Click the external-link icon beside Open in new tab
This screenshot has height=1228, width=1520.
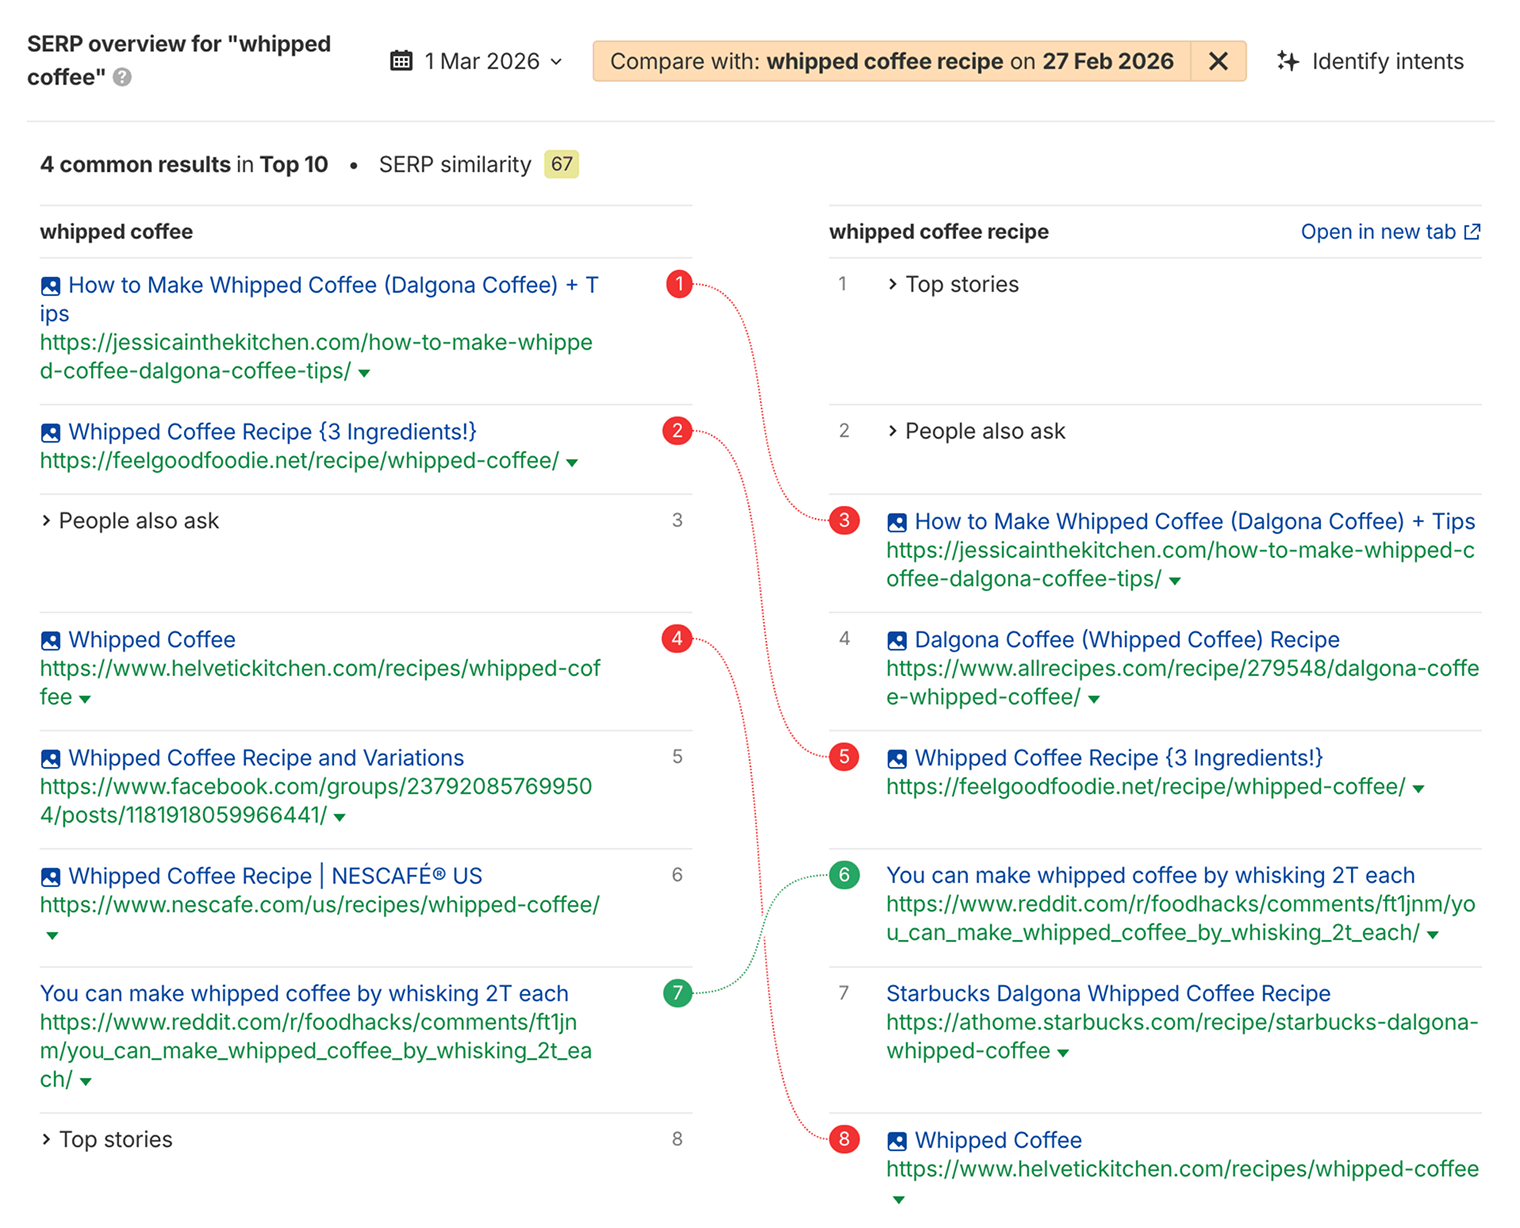click(1472, 231)
